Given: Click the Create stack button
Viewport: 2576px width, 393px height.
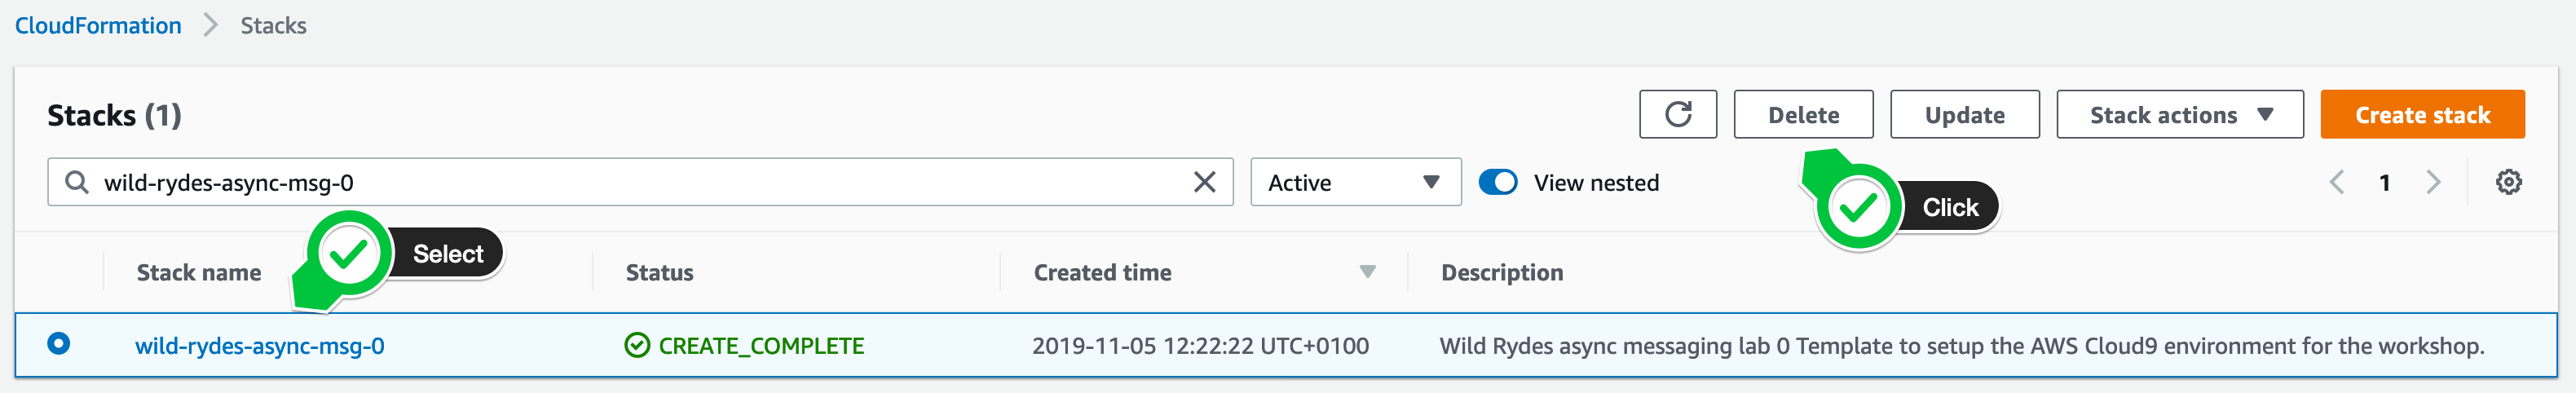Looking at the screenshot, I should (2422, 114).
